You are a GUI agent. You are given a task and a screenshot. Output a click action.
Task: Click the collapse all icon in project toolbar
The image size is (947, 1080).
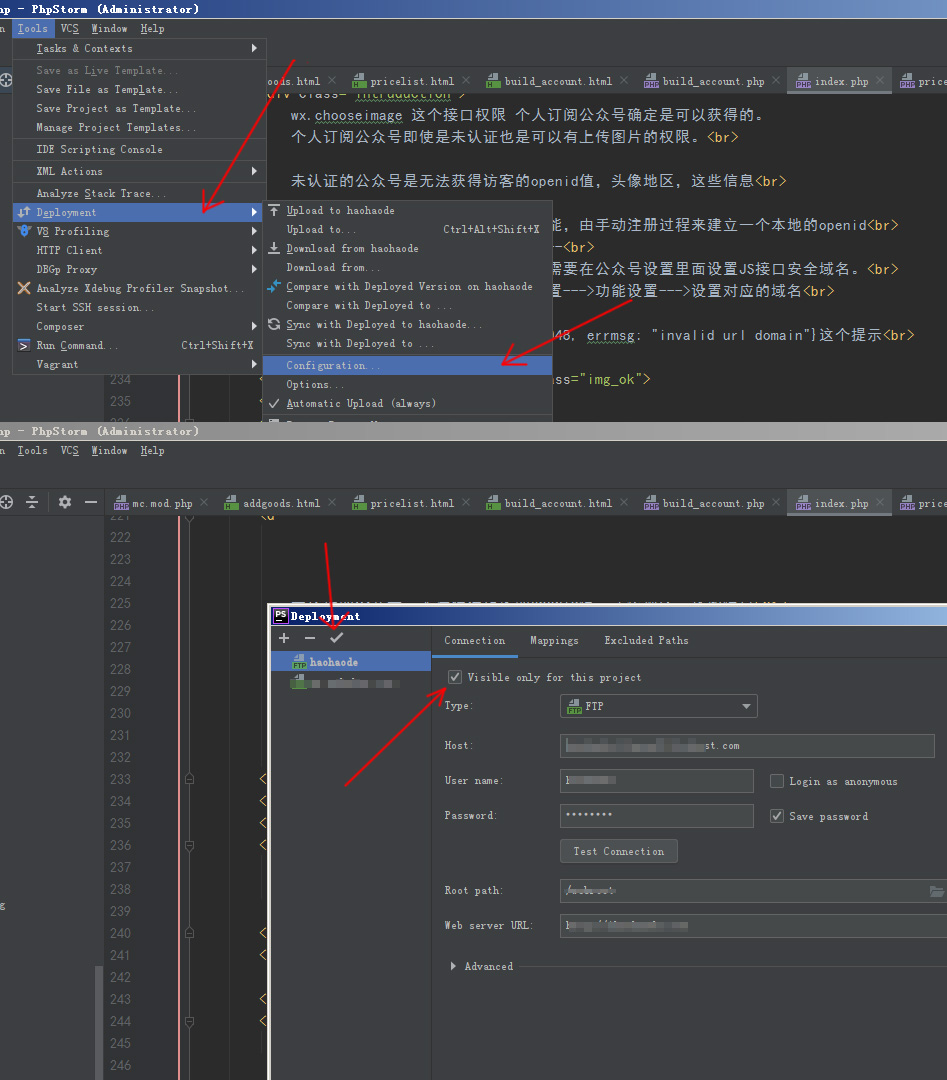point(32,502)
